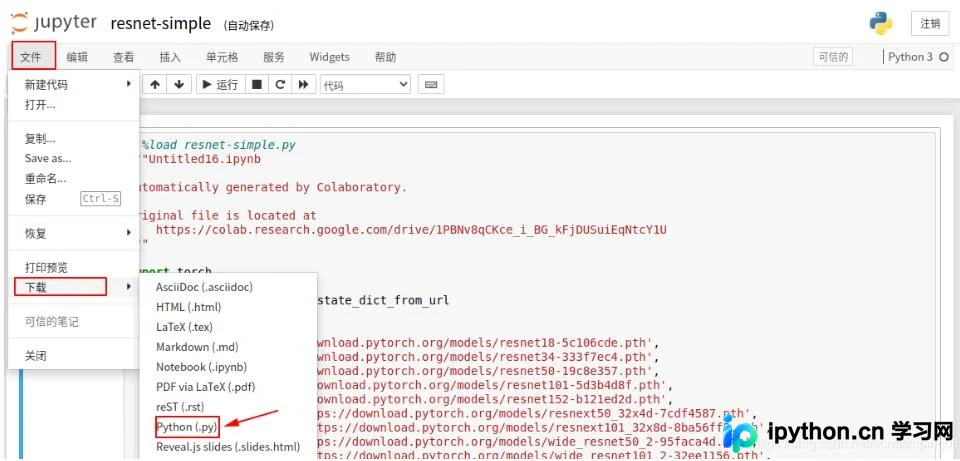Viewport: 960px width, 461px height.
Task: Click the 注销 logout button
Action: point(930,24)
